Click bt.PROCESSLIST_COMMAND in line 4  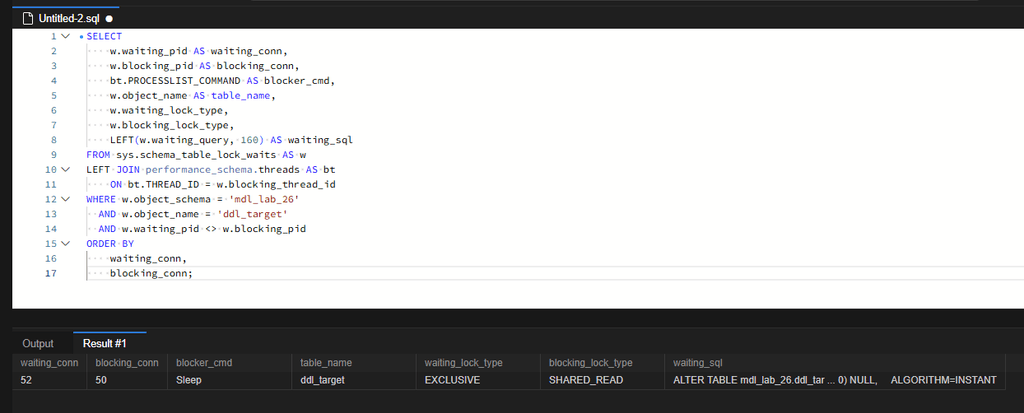pos(175,81)
